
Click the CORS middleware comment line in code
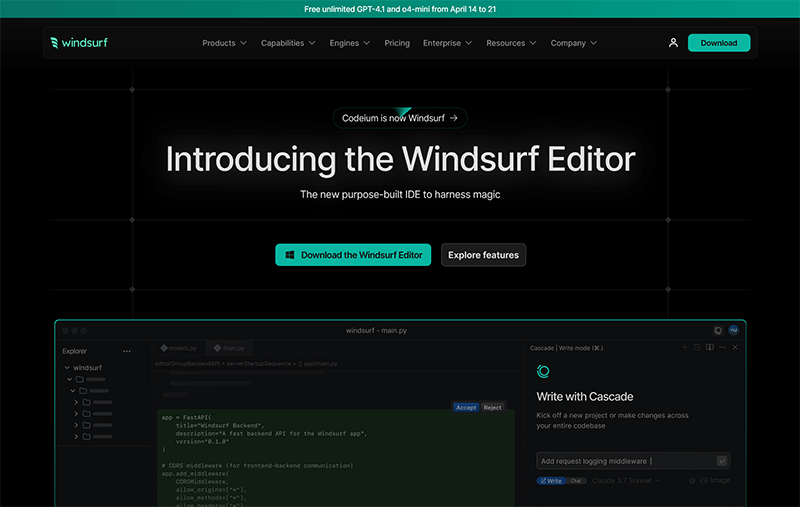click(257, 466)
